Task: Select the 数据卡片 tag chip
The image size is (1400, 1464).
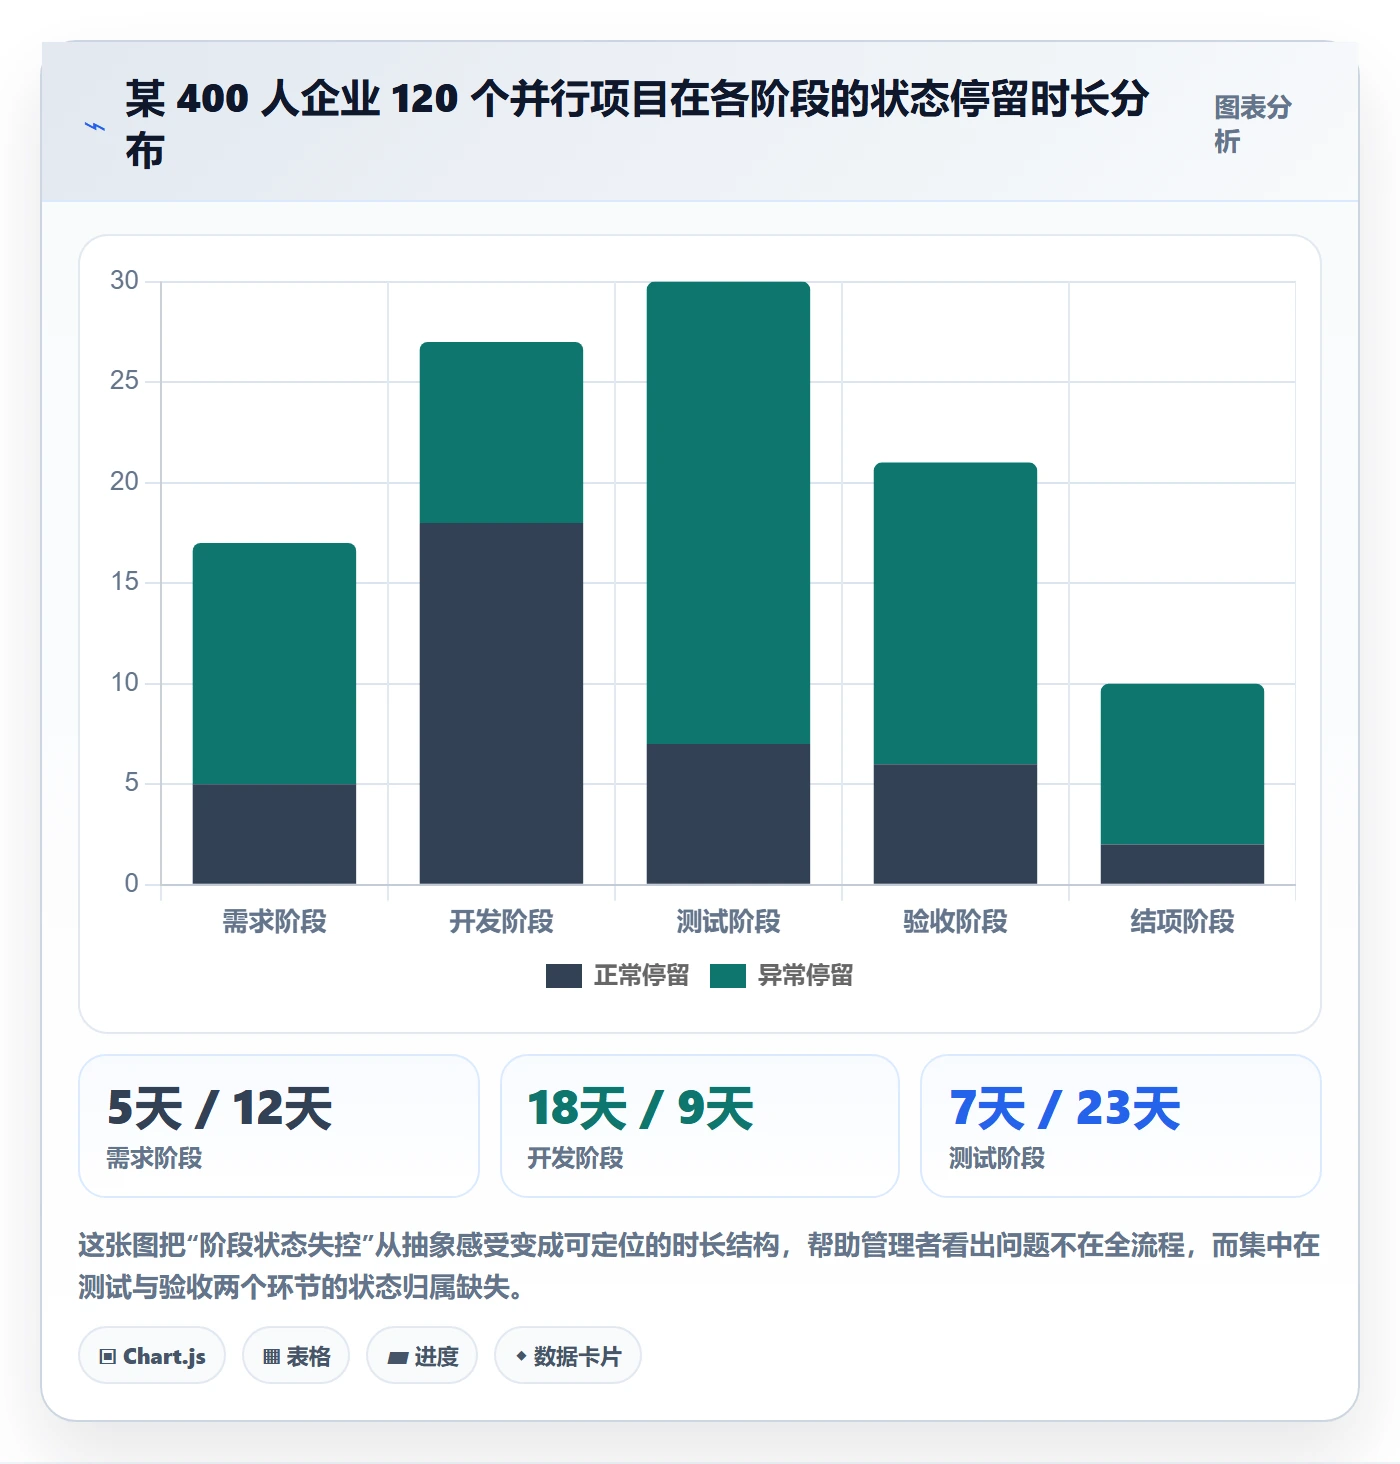Action: (x=568, y=1356)
